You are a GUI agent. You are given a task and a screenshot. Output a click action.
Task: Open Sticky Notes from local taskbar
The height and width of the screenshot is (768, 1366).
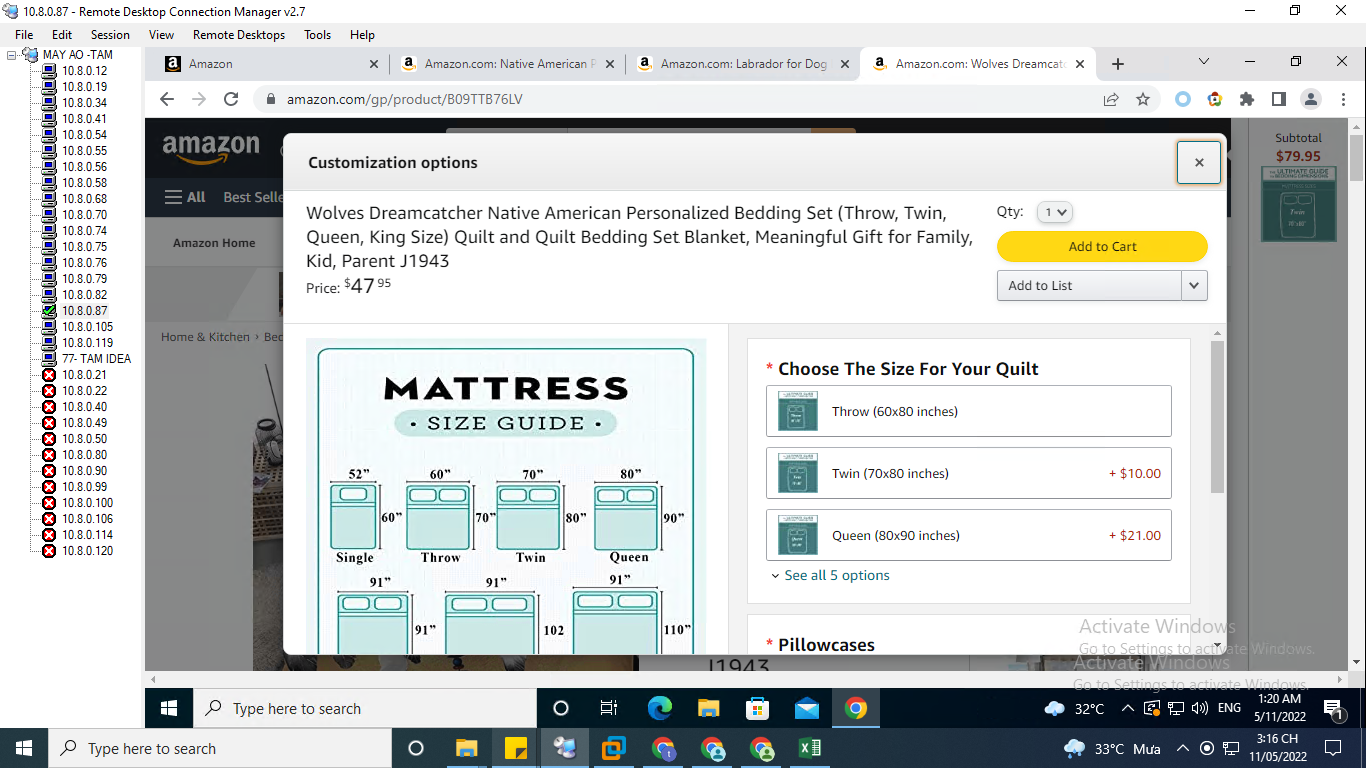(x=516, y=748)
